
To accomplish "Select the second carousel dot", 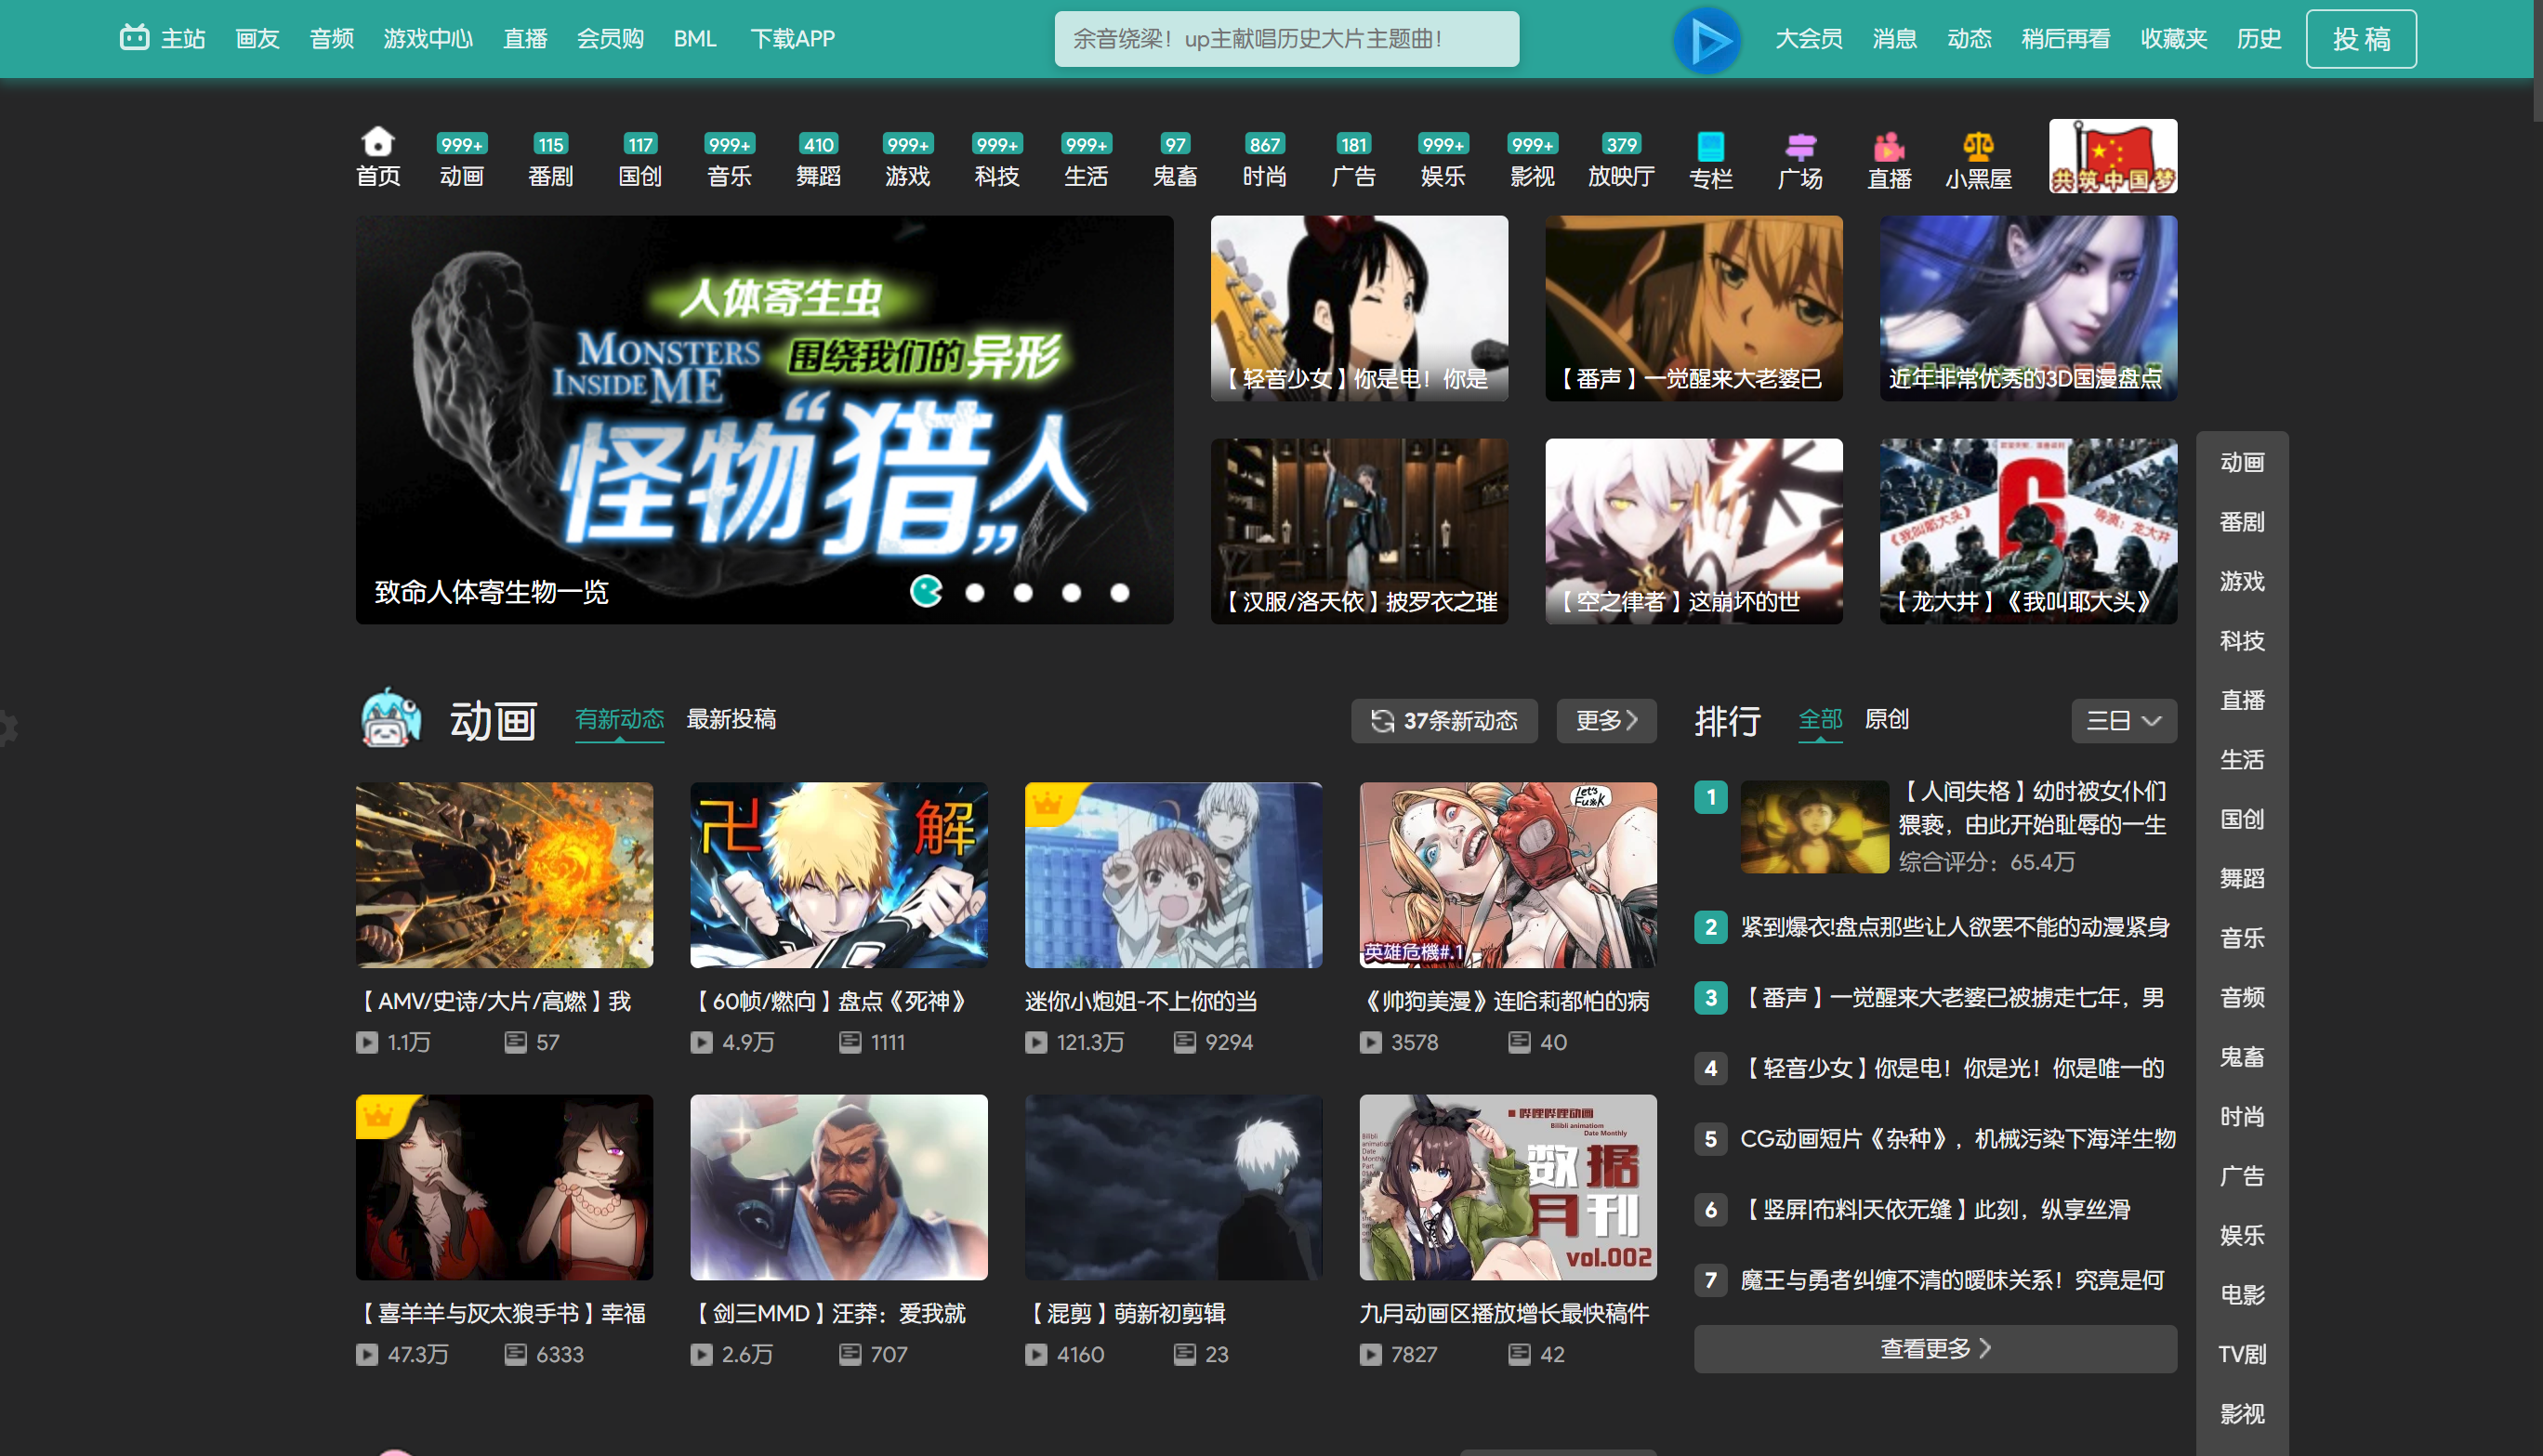I will tap(975, 593).
